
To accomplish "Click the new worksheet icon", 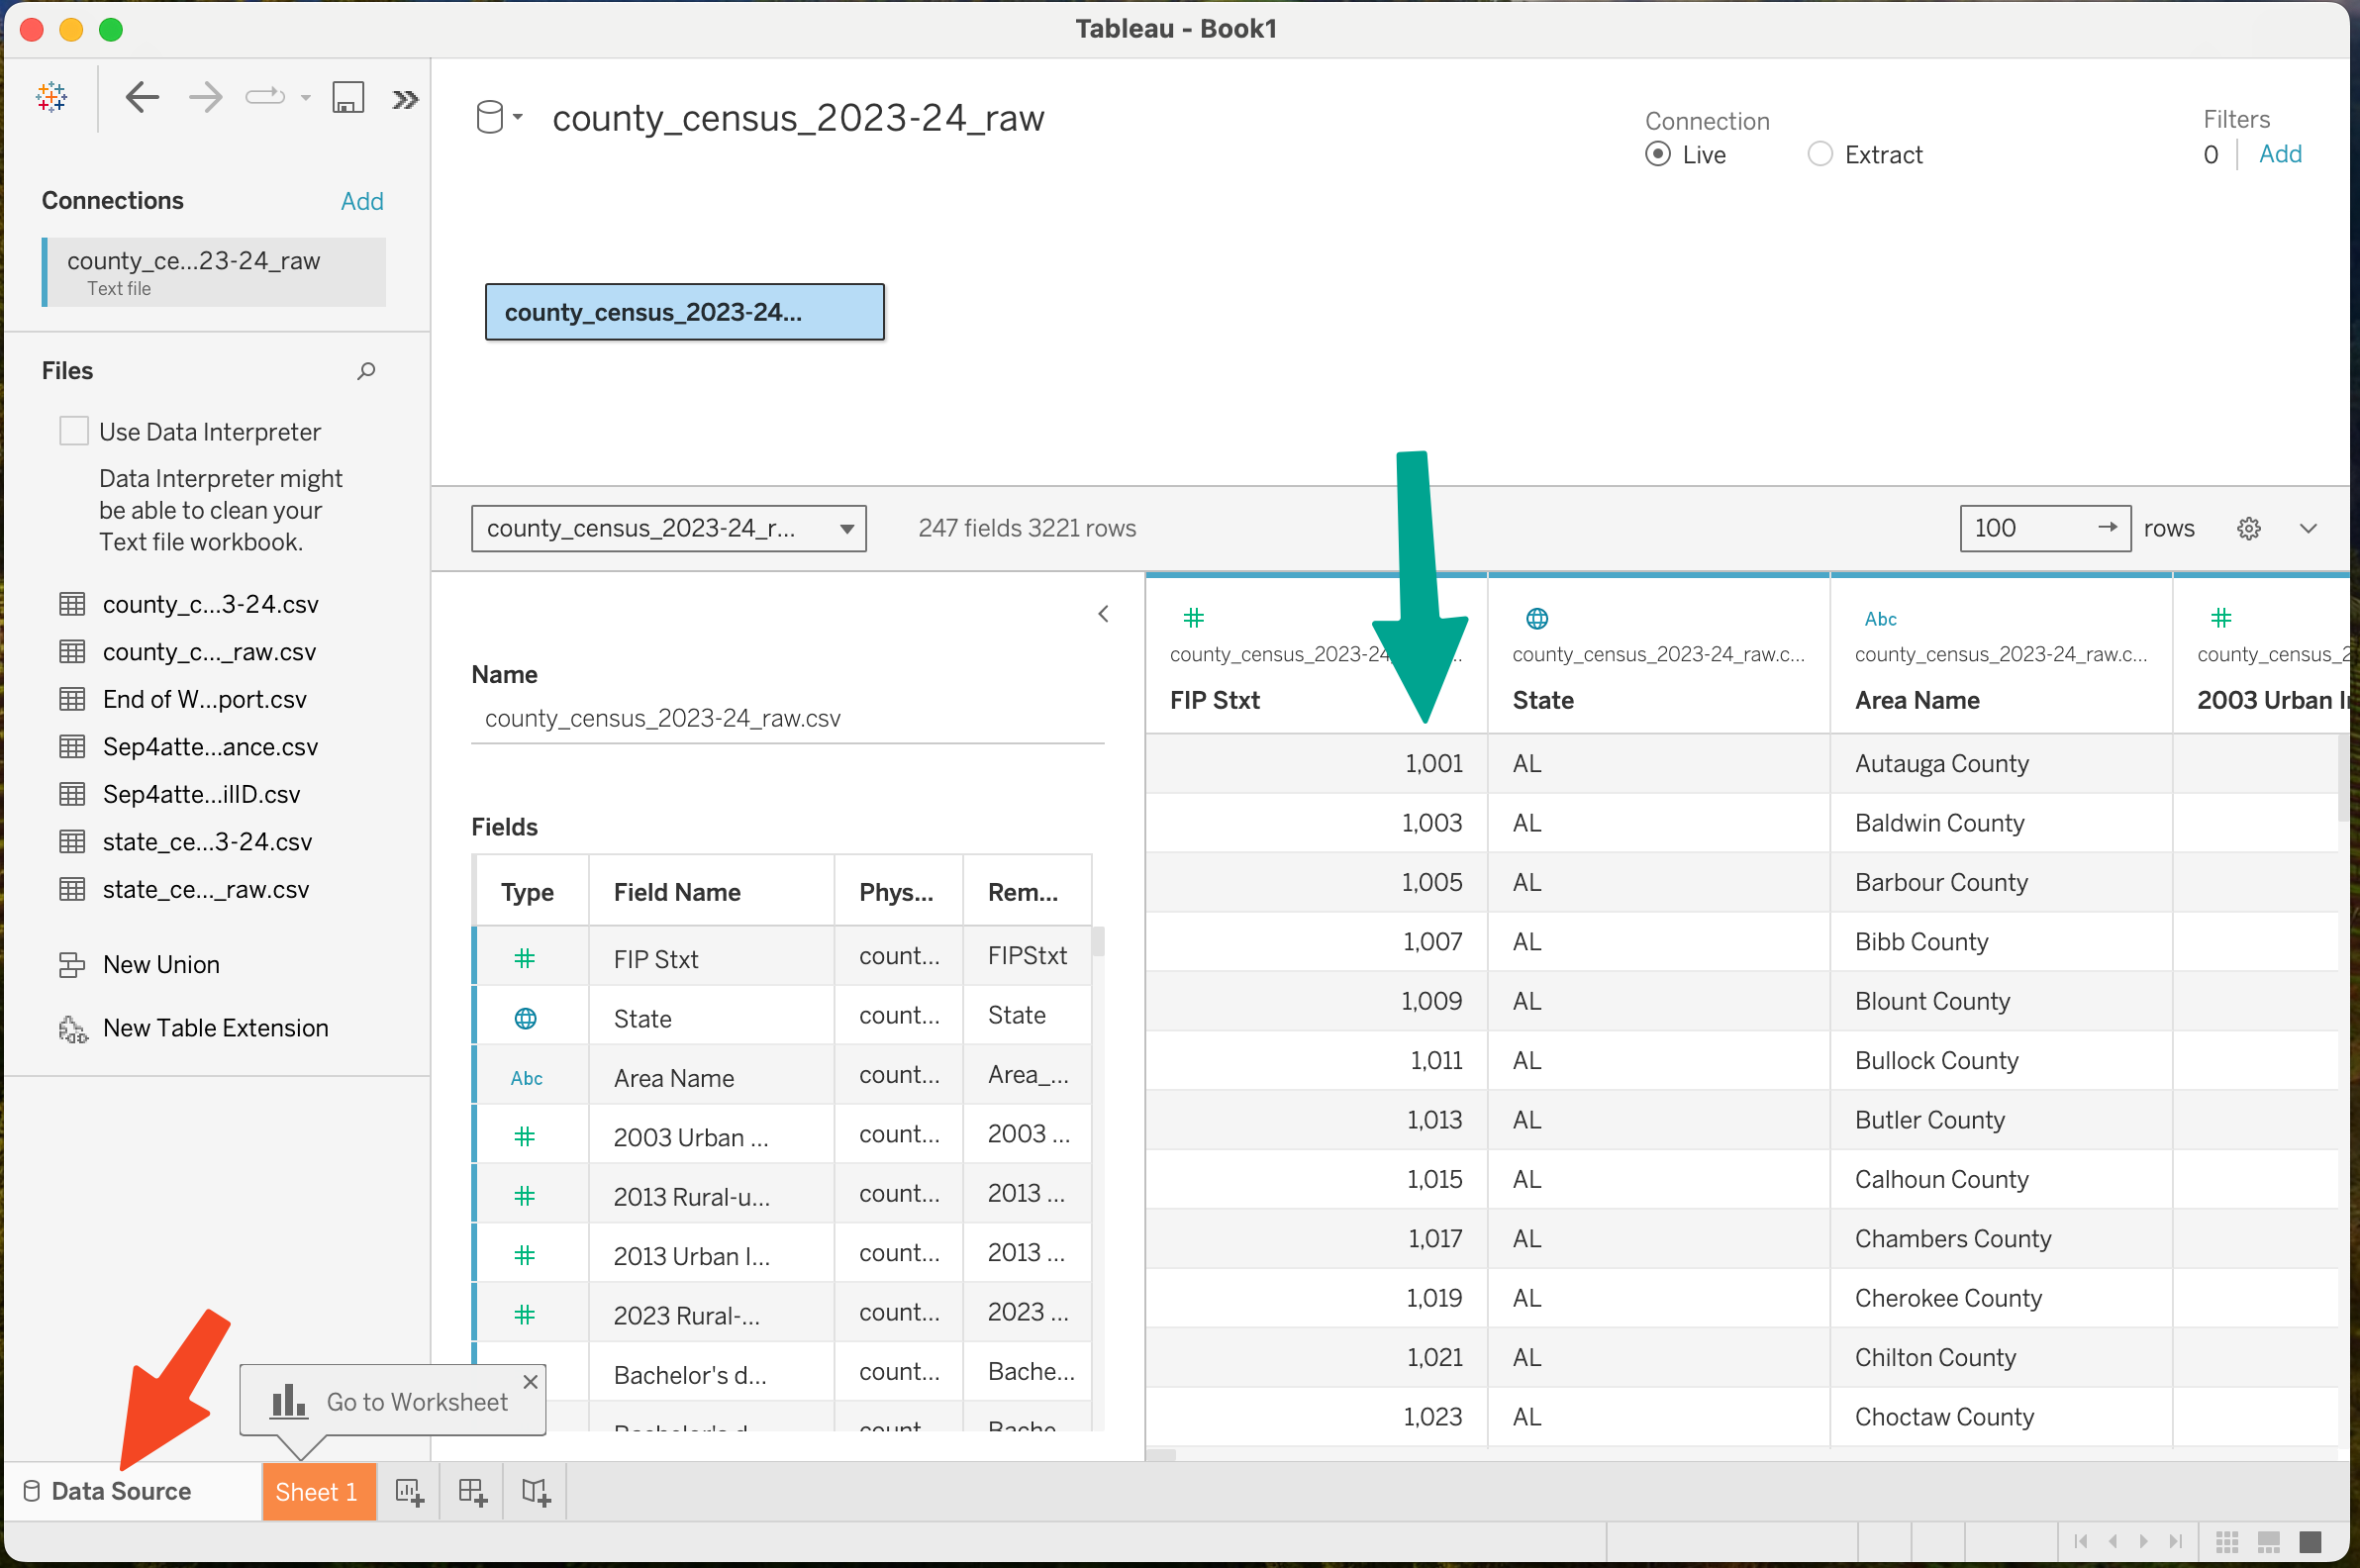I will tap(409, 1492).
